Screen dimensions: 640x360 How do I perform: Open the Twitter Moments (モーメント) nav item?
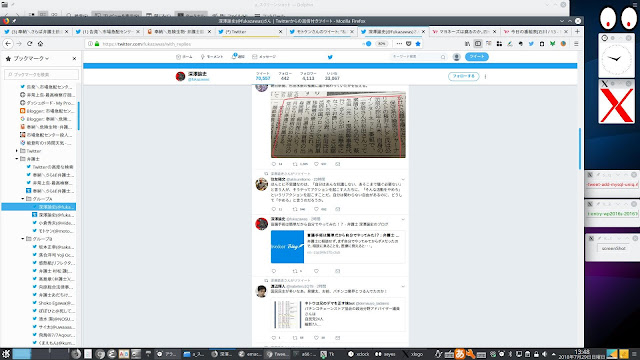[x=211, y=57]
